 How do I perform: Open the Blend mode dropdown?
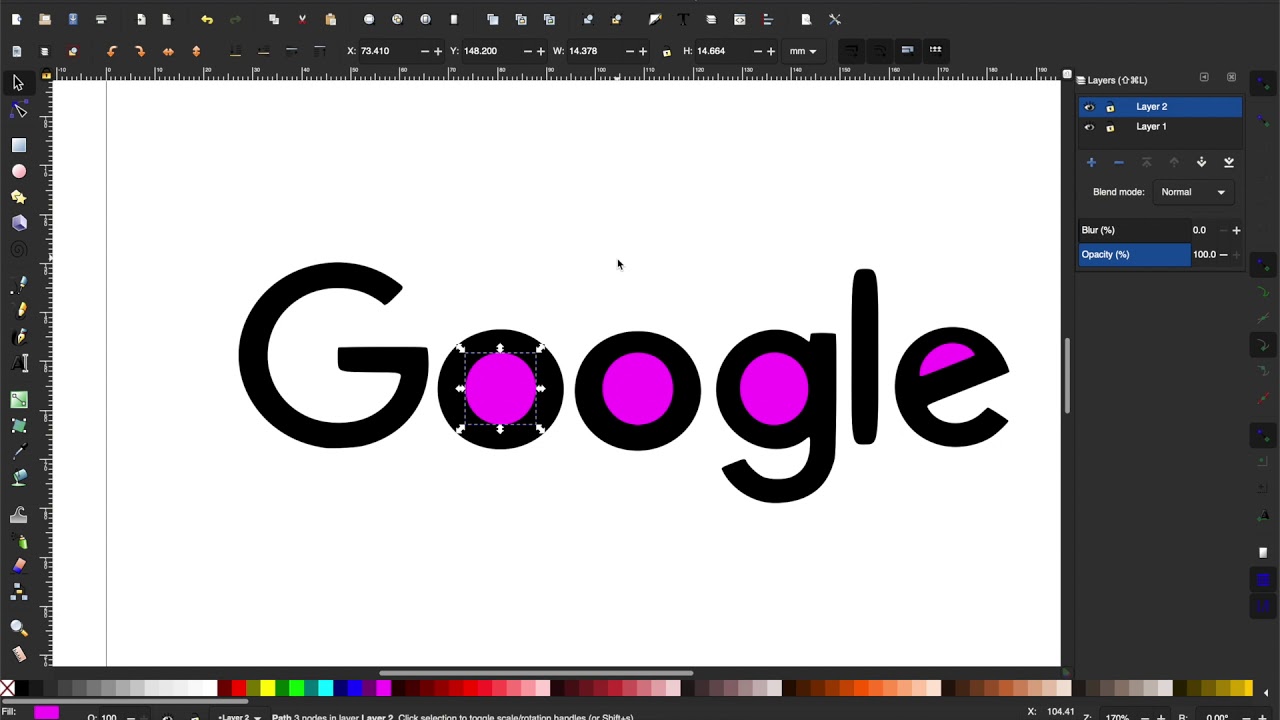tap(1193, 192)
